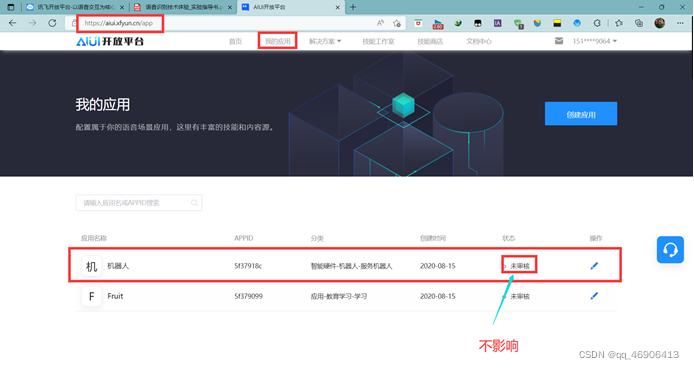Reload the current page
694x369 pixels.
pyautogui.click(x=52, y=23)
